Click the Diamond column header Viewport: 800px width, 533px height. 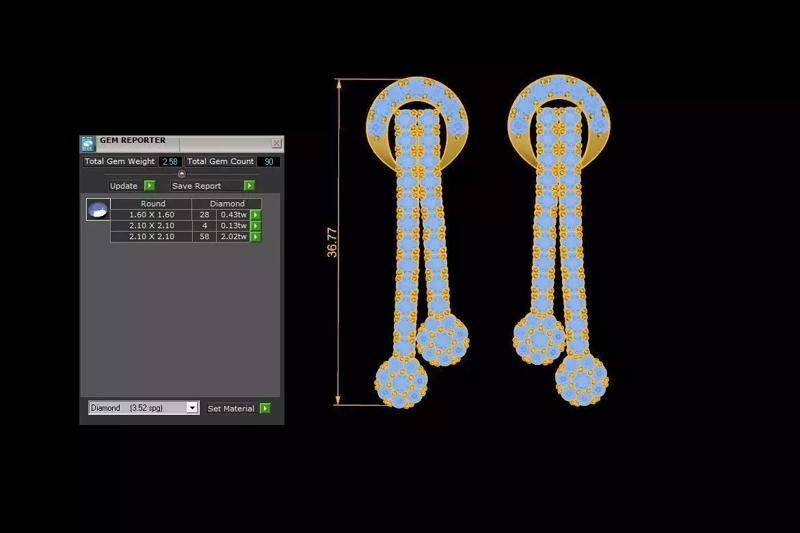click(x=227, y=204)
